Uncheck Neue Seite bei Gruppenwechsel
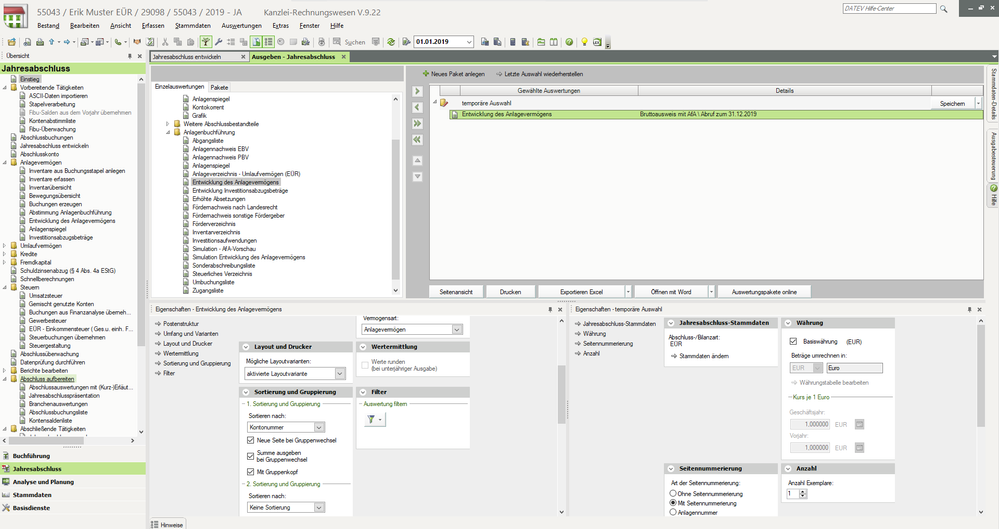This screenshot has width=999, height=529. click(251, 440)
